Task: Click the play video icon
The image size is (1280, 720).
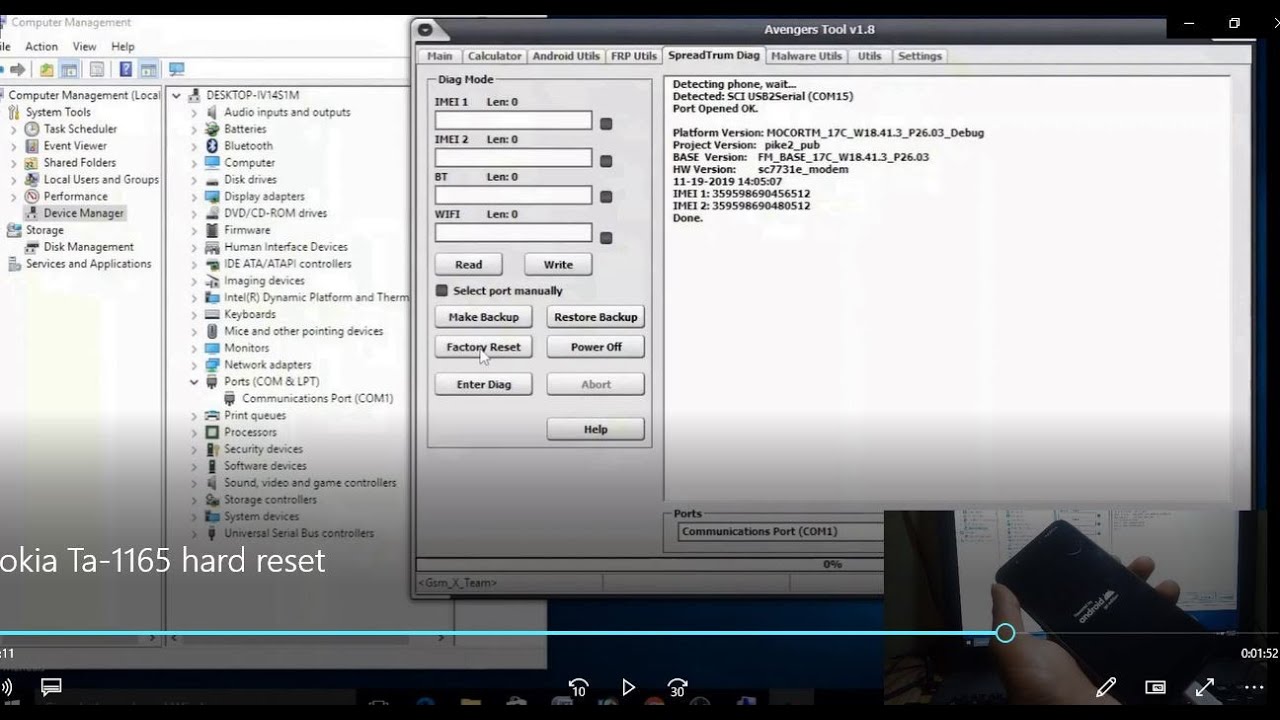Action: coord(628,687)
